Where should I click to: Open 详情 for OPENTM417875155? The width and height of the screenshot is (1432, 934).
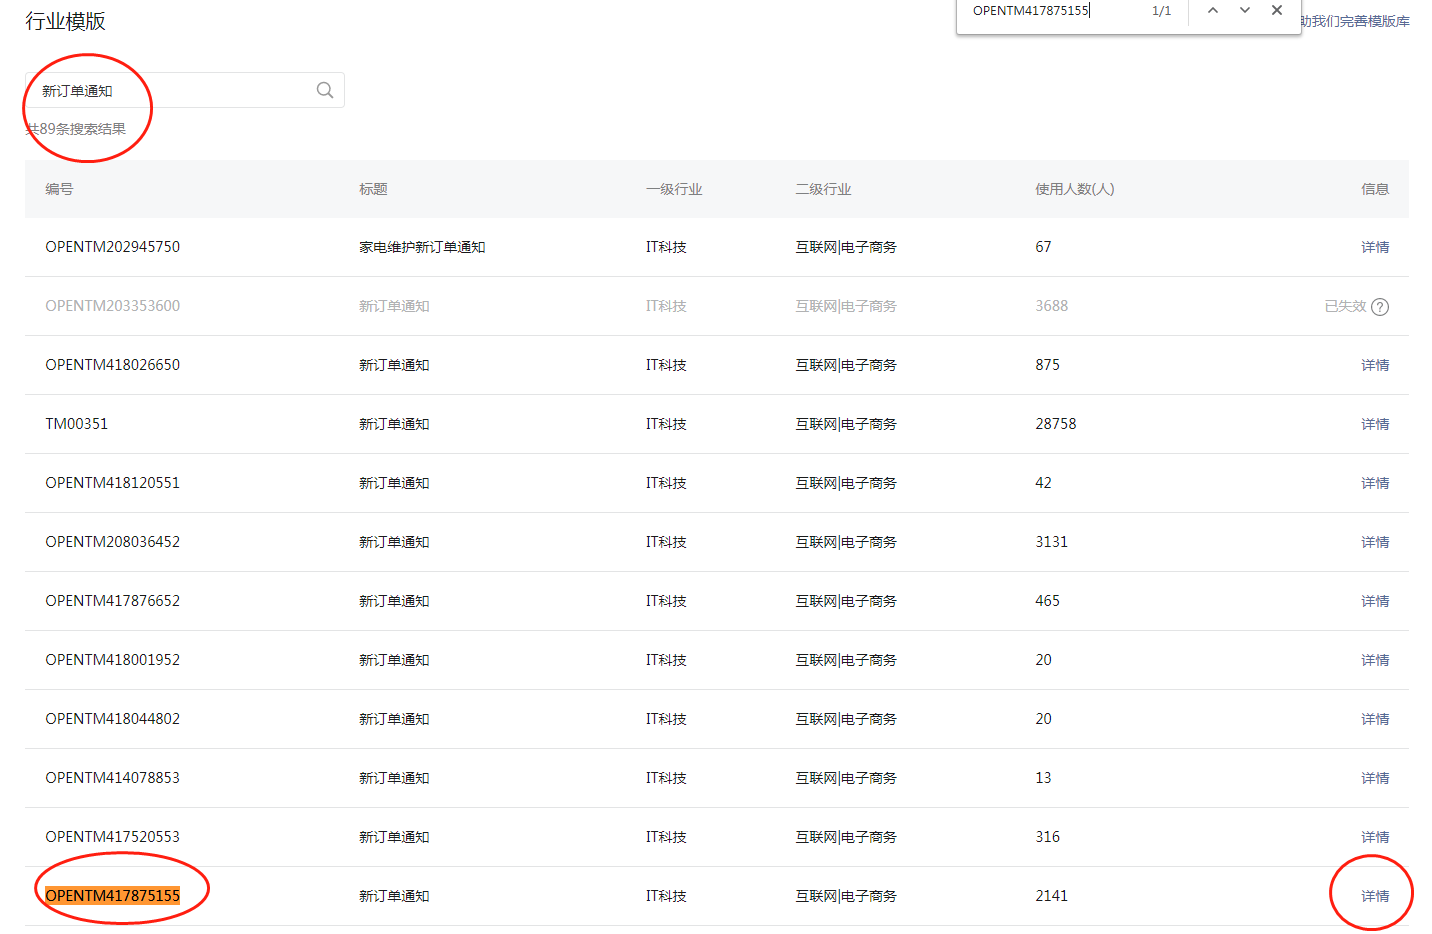pyautogui.click(x=1374, y=896)
